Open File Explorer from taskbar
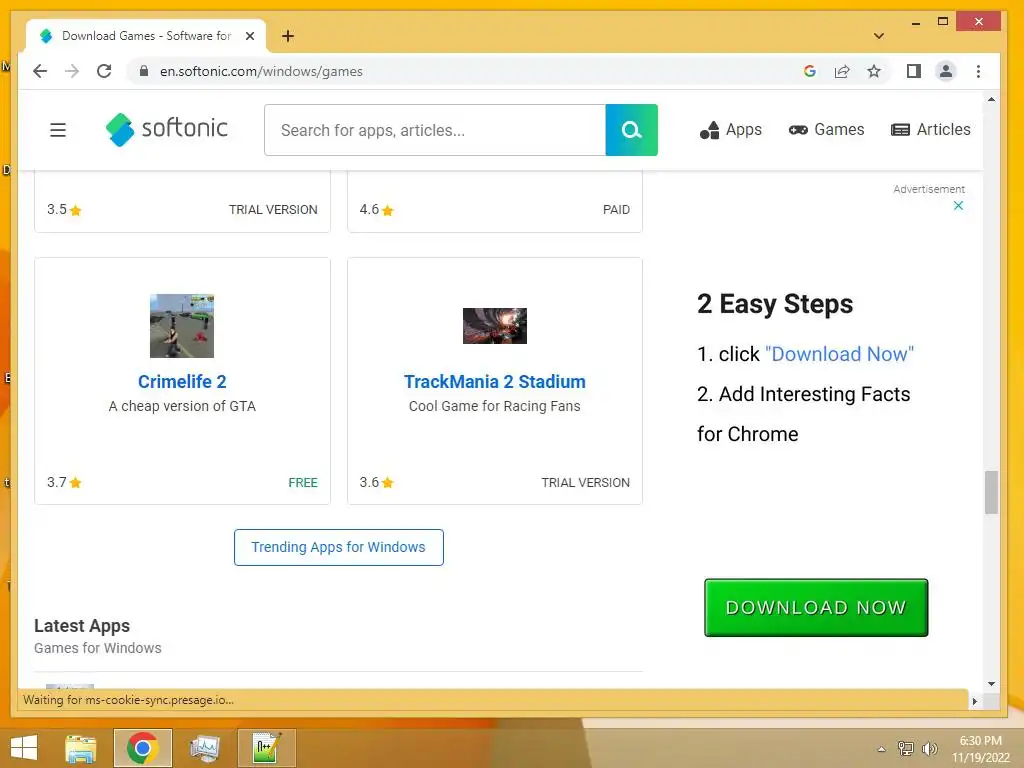The height and width of the screenshot is (768, 1024). 81,748
